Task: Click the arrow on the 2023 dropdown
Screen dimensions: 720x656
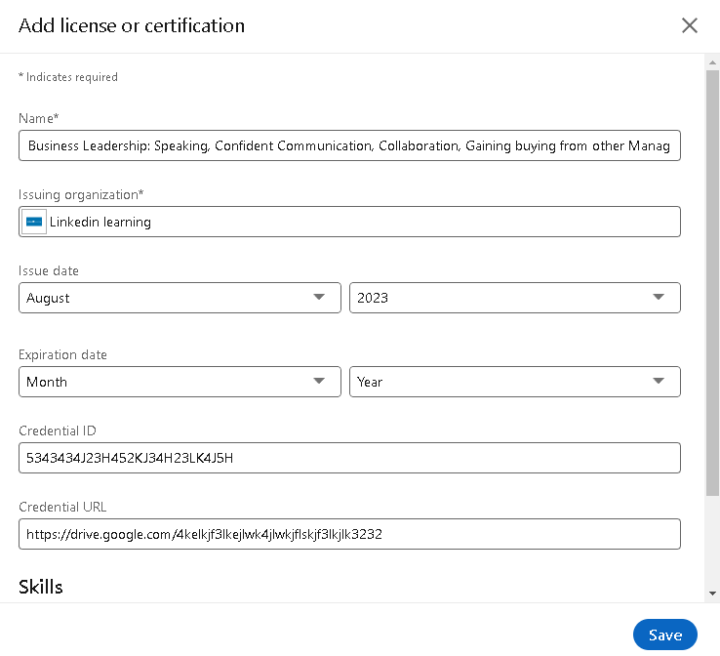Action: 658,297
